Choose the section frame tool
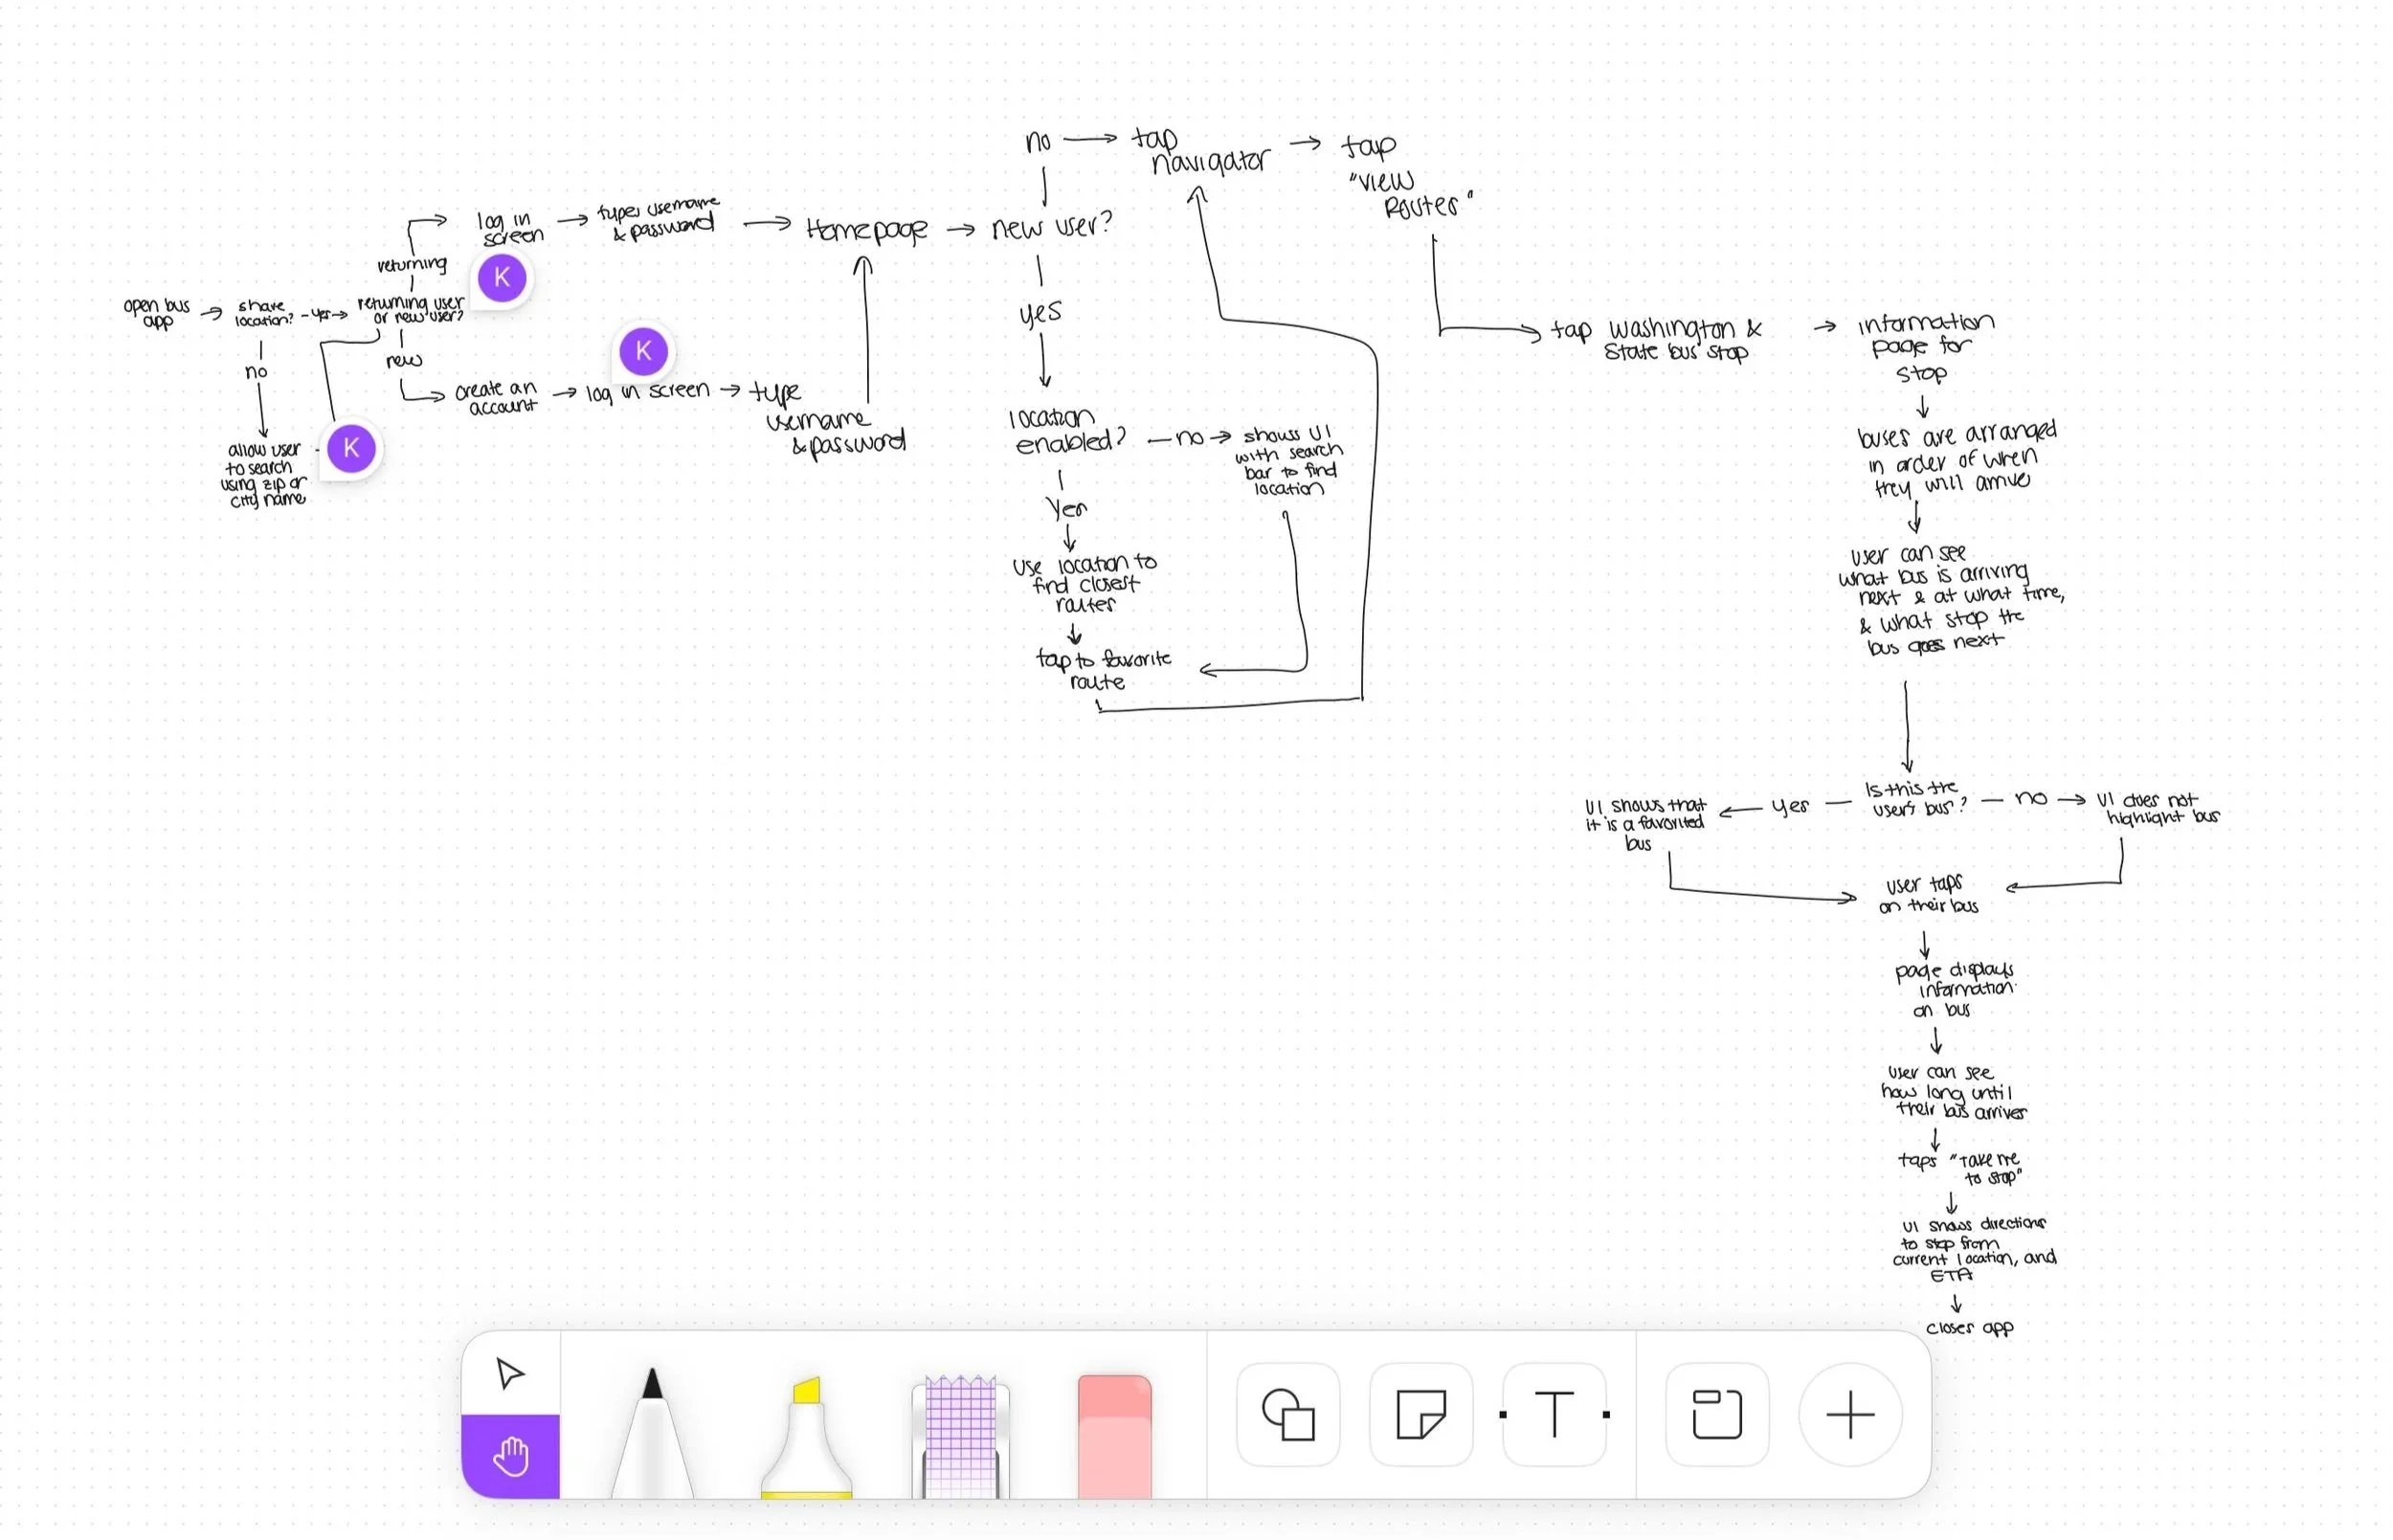This screenshot has width=2393, height=1540. pyautogui.click(x=1716, y=1414)
